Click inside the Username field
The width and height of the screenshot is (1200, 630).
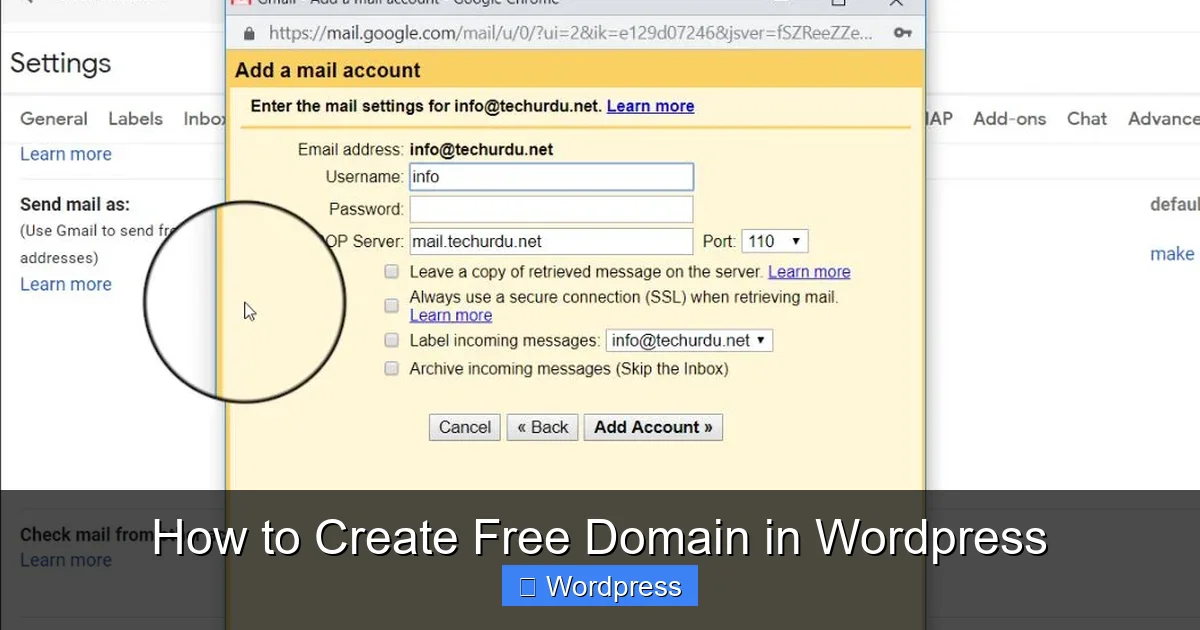pyautogui.click(x=551, y=176)
